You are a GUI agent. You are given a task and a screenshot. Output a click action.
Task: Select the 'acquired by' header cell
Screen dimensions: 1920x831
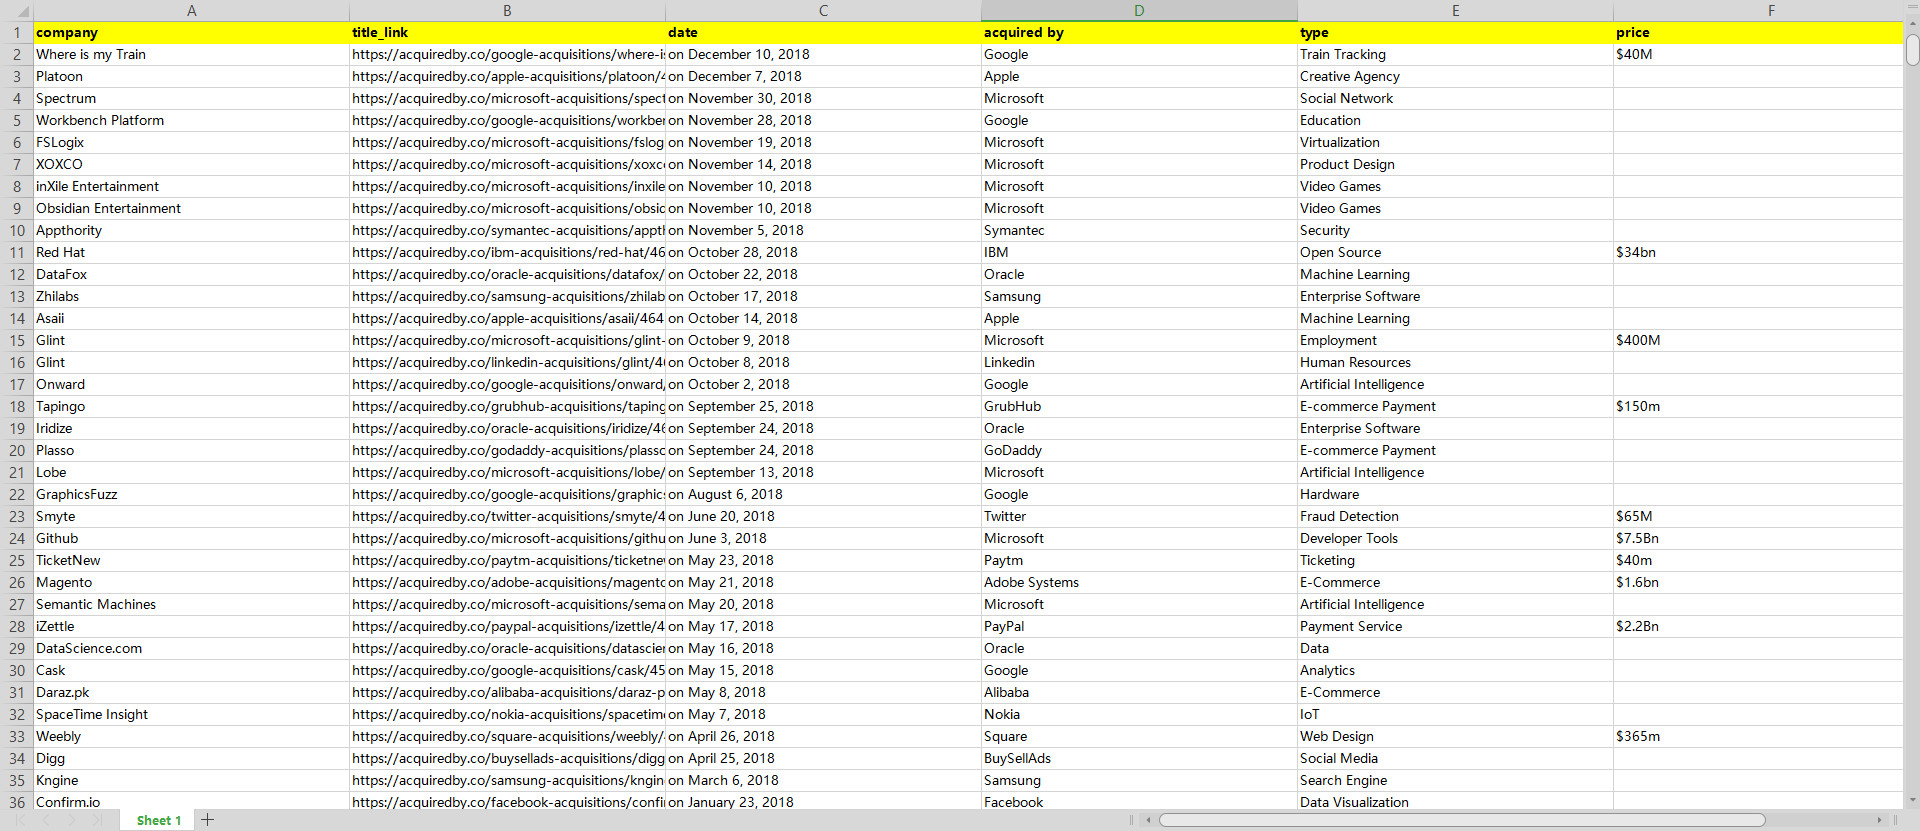(1138, 33)
